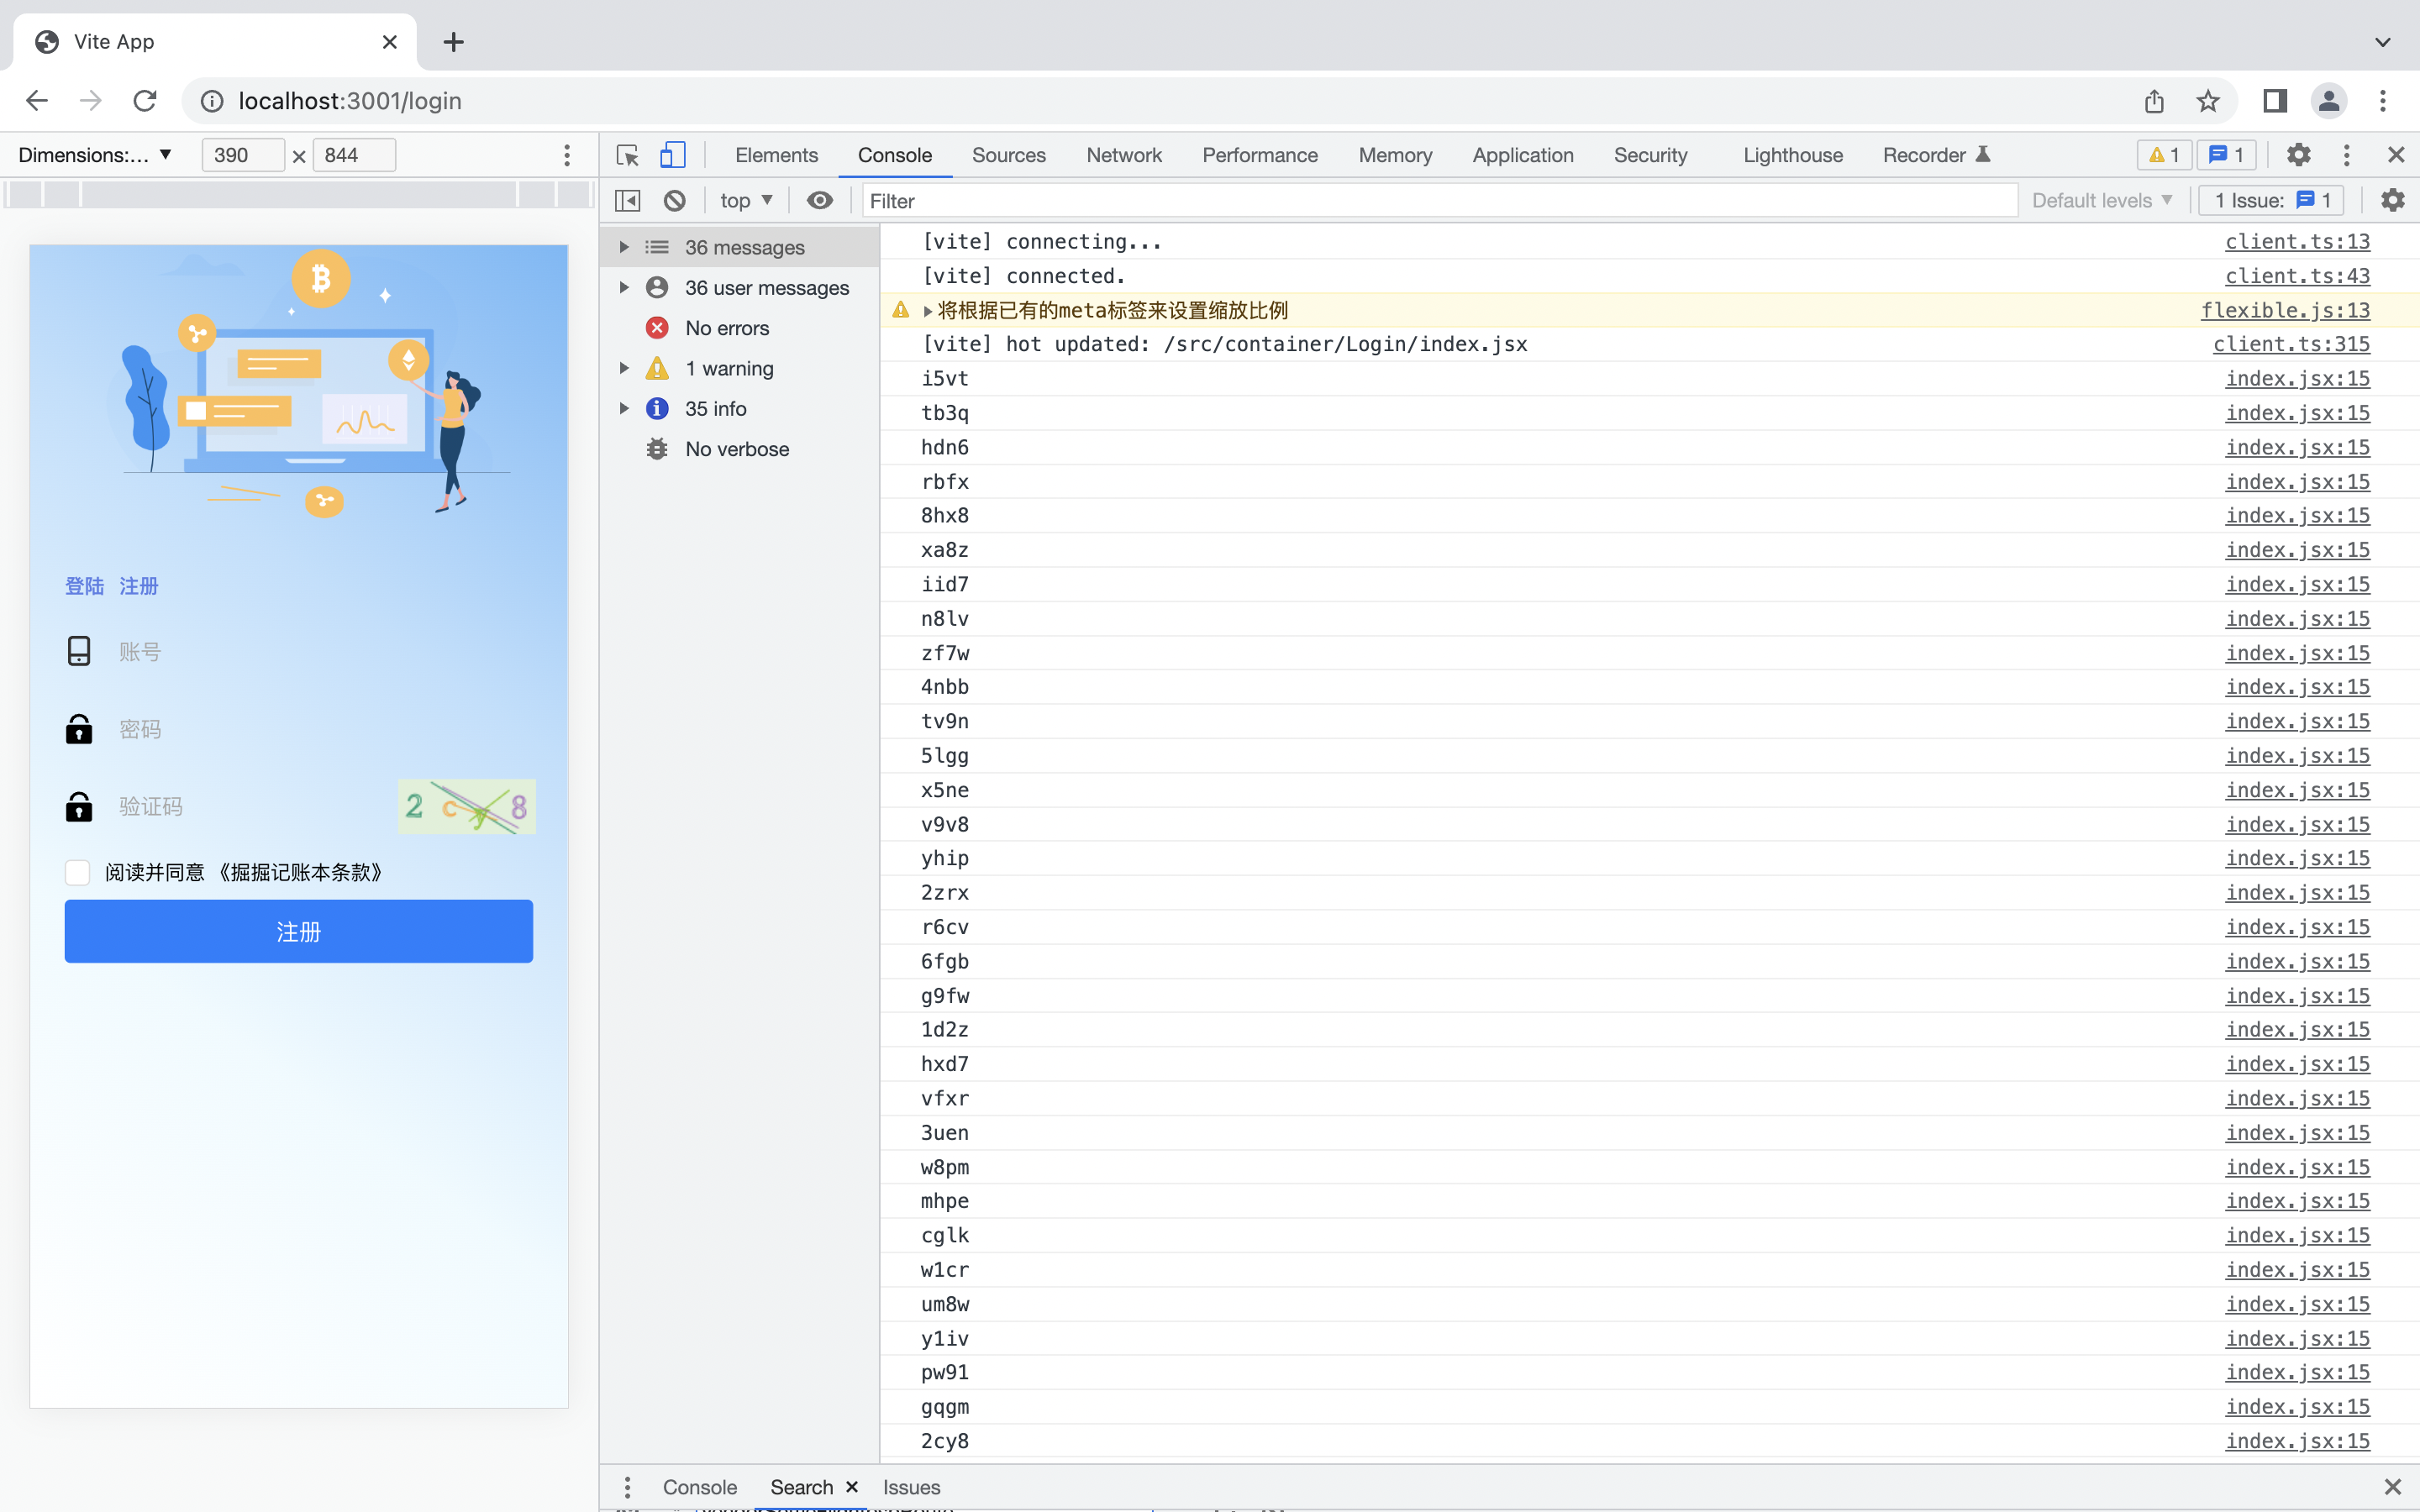Open device toolbar more options menu
Image resolution: width=2420 pixels, height=1512 pixels.
pos(567,155)
